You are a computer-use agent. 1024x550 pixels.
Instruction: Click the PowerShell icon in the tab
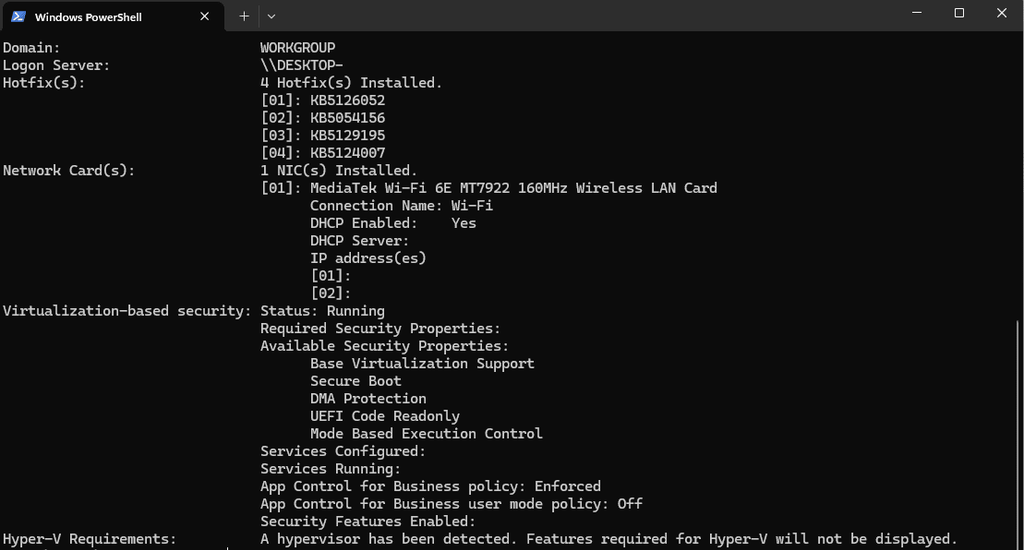click(18, 16)
